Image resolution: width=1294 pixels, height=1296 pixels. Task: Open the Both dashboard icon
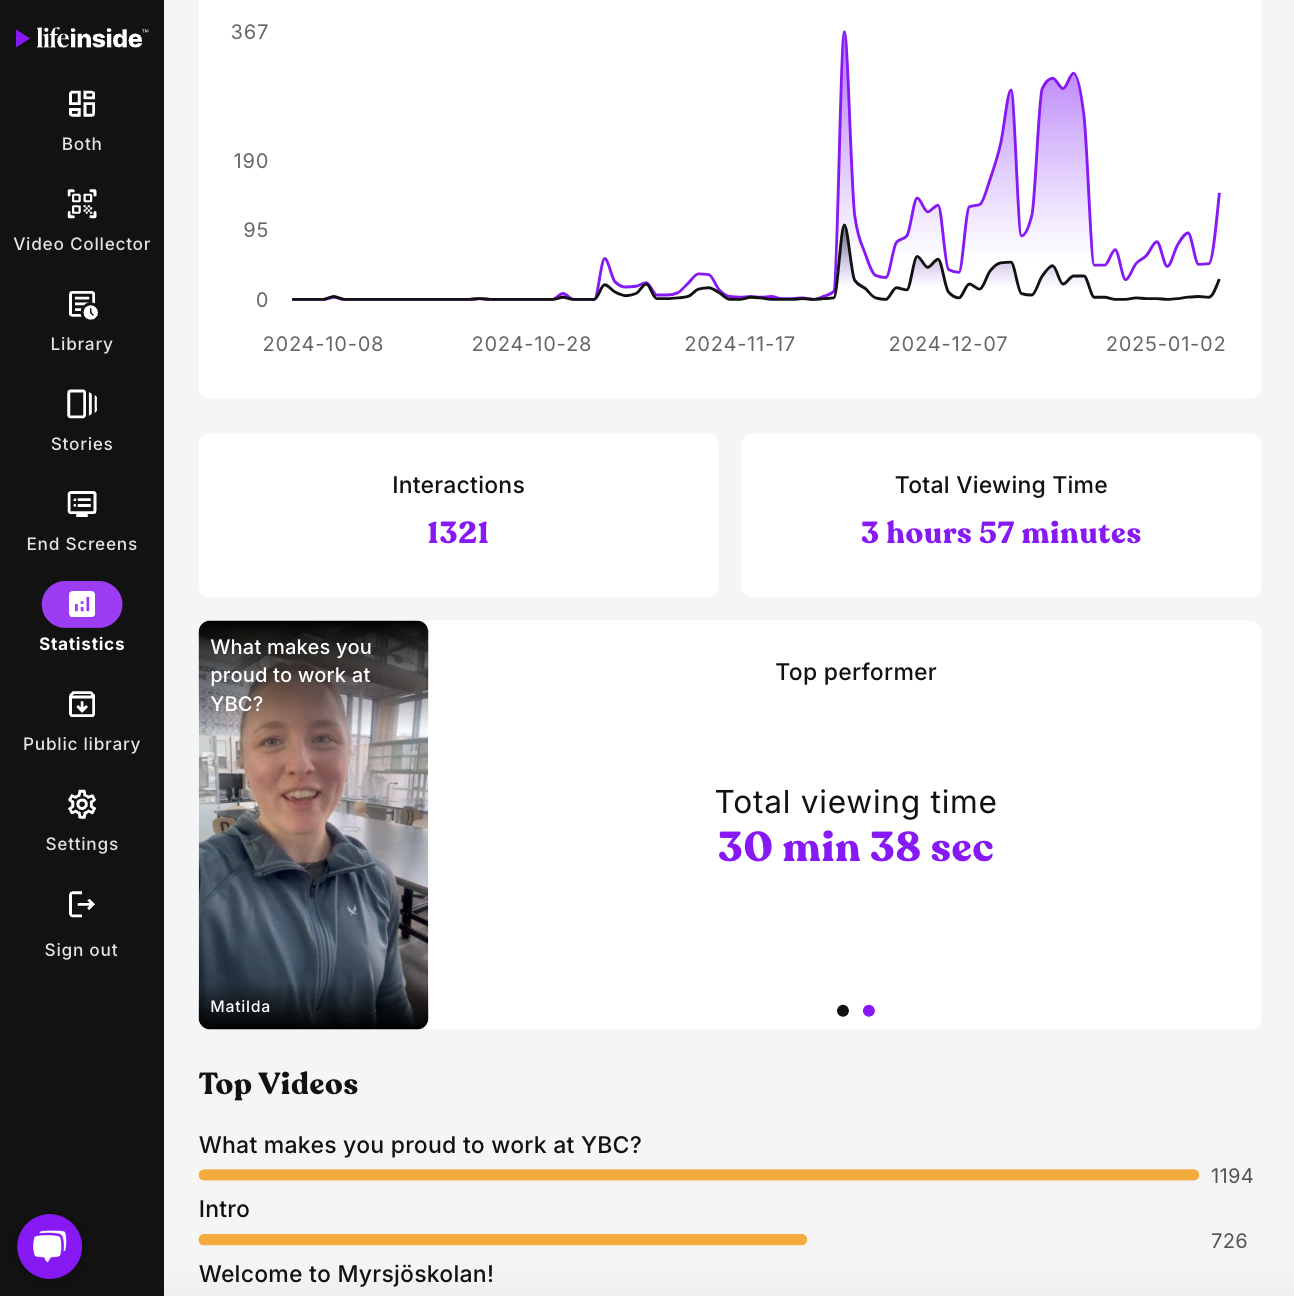coord(82,104)
